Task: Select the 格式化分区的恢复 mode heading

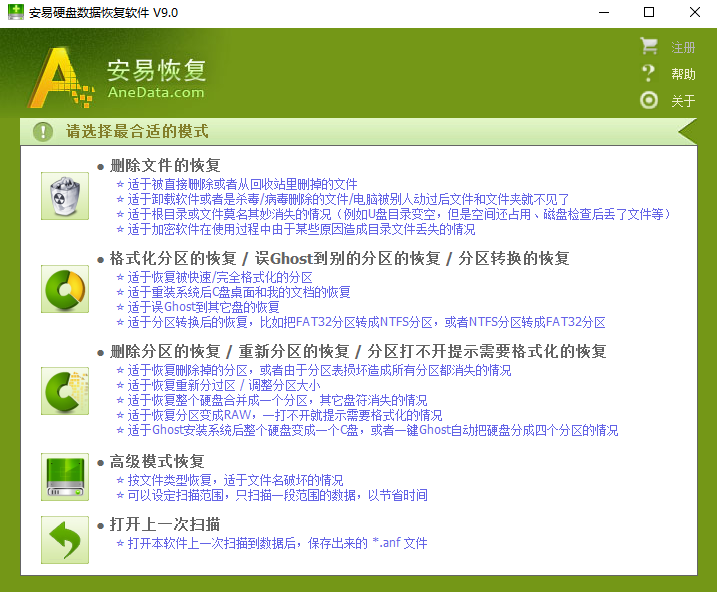Action: pyautogui.click(x=339, y=258)
